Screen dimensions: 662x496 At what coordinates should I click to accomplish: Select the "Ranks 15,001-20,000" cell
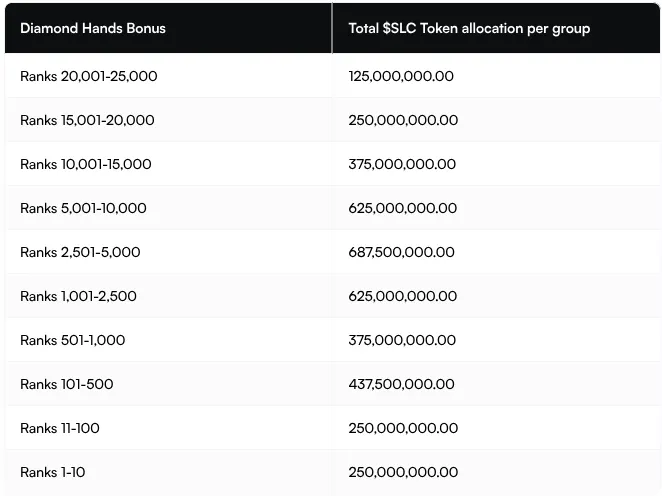point(87,120)
